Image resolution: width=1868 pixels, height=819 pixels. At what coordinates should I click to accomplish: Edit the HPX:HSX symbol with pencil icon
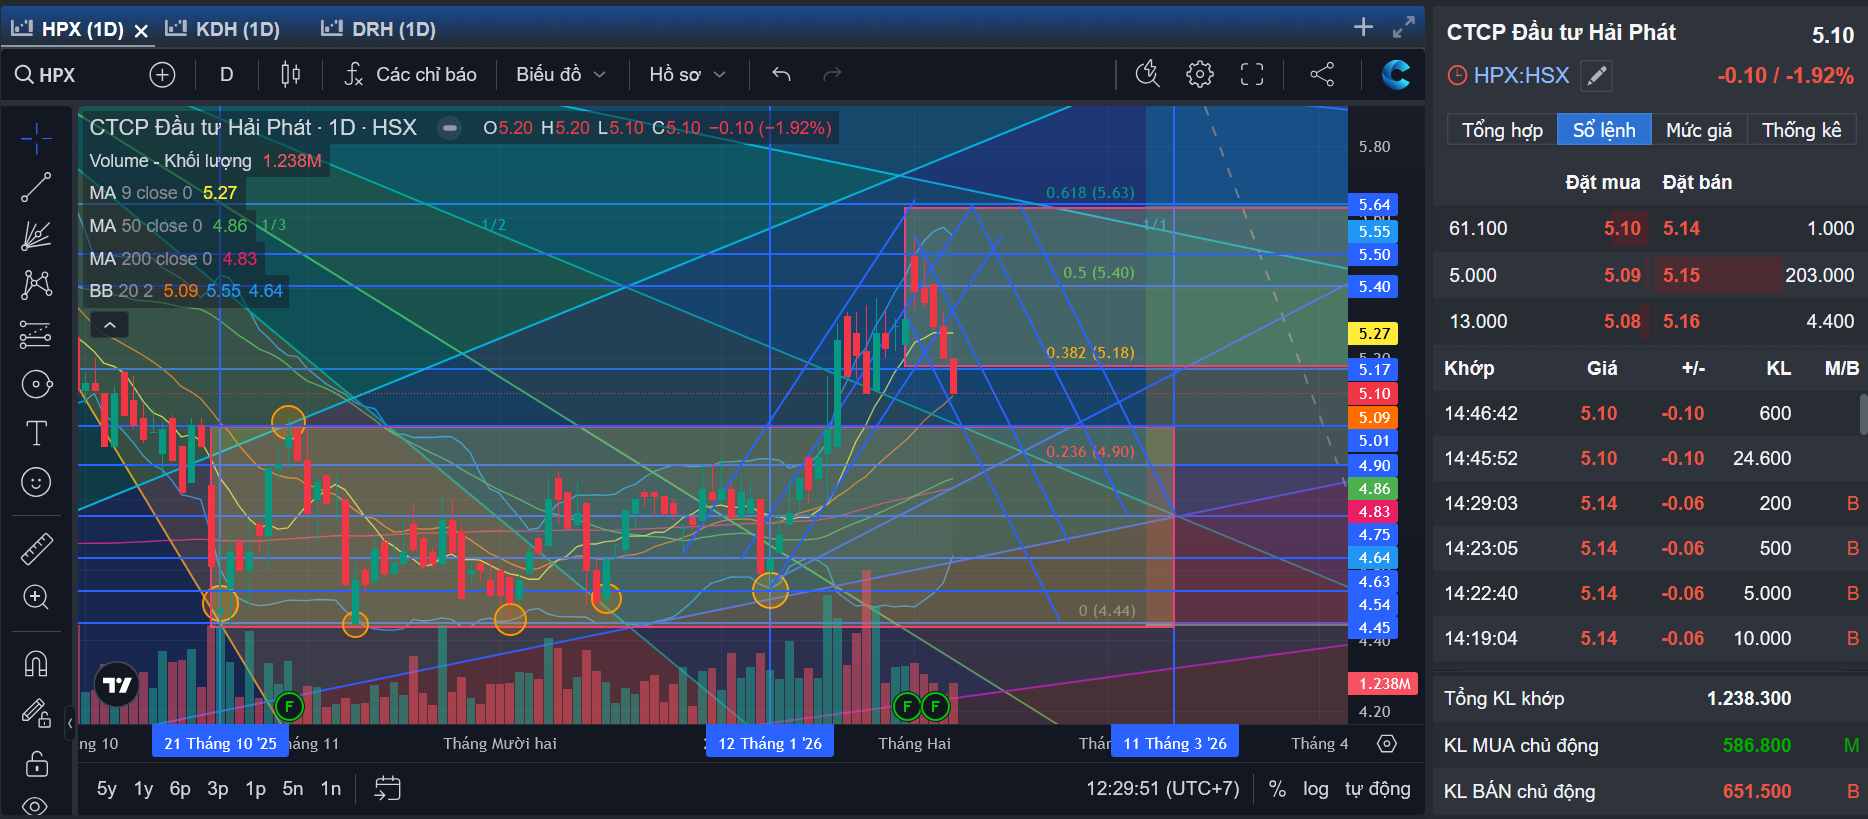(x=1597, y=75)
